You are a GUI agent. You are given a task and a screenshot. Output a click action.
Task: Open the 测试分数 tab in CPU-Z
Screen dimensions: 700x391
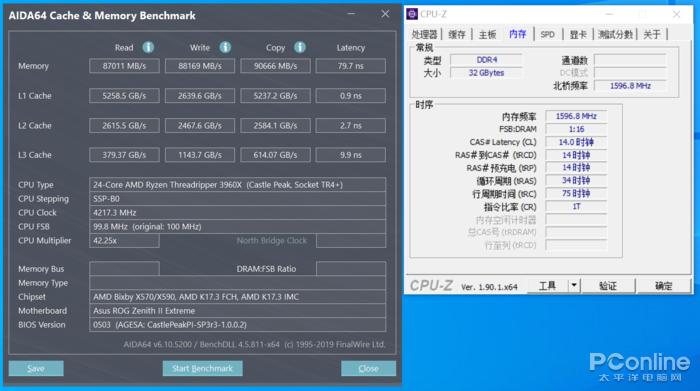point(616,34)
